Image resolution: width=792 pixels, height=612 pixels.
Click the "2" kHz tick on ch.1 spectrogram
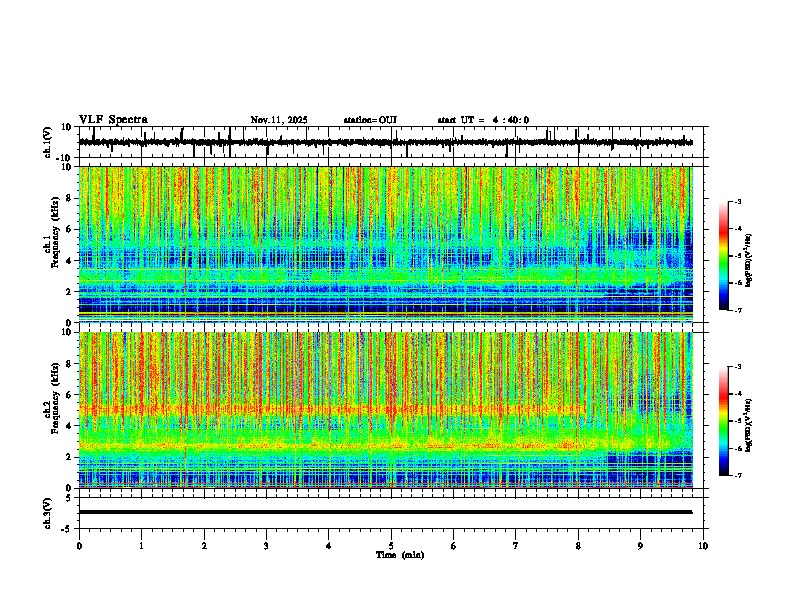pyautogui.click(x=70, y=291)
